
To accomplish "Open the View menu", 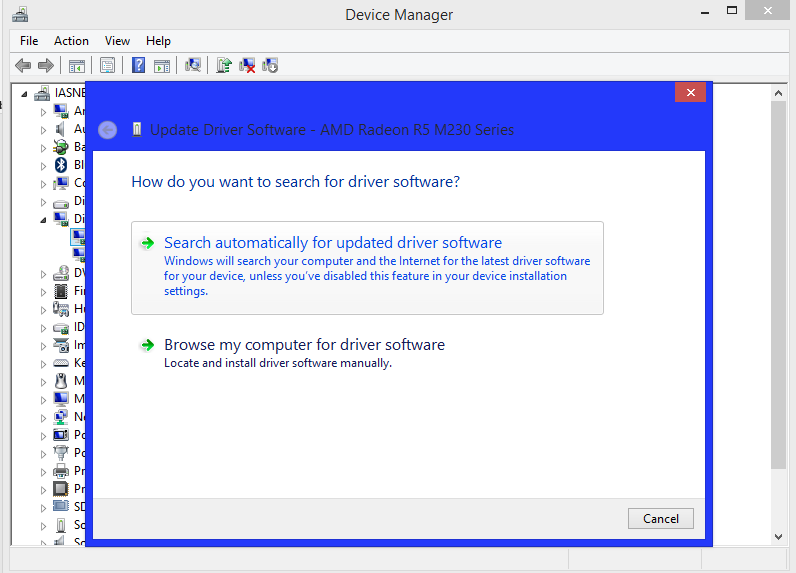I will click(117, 41).
